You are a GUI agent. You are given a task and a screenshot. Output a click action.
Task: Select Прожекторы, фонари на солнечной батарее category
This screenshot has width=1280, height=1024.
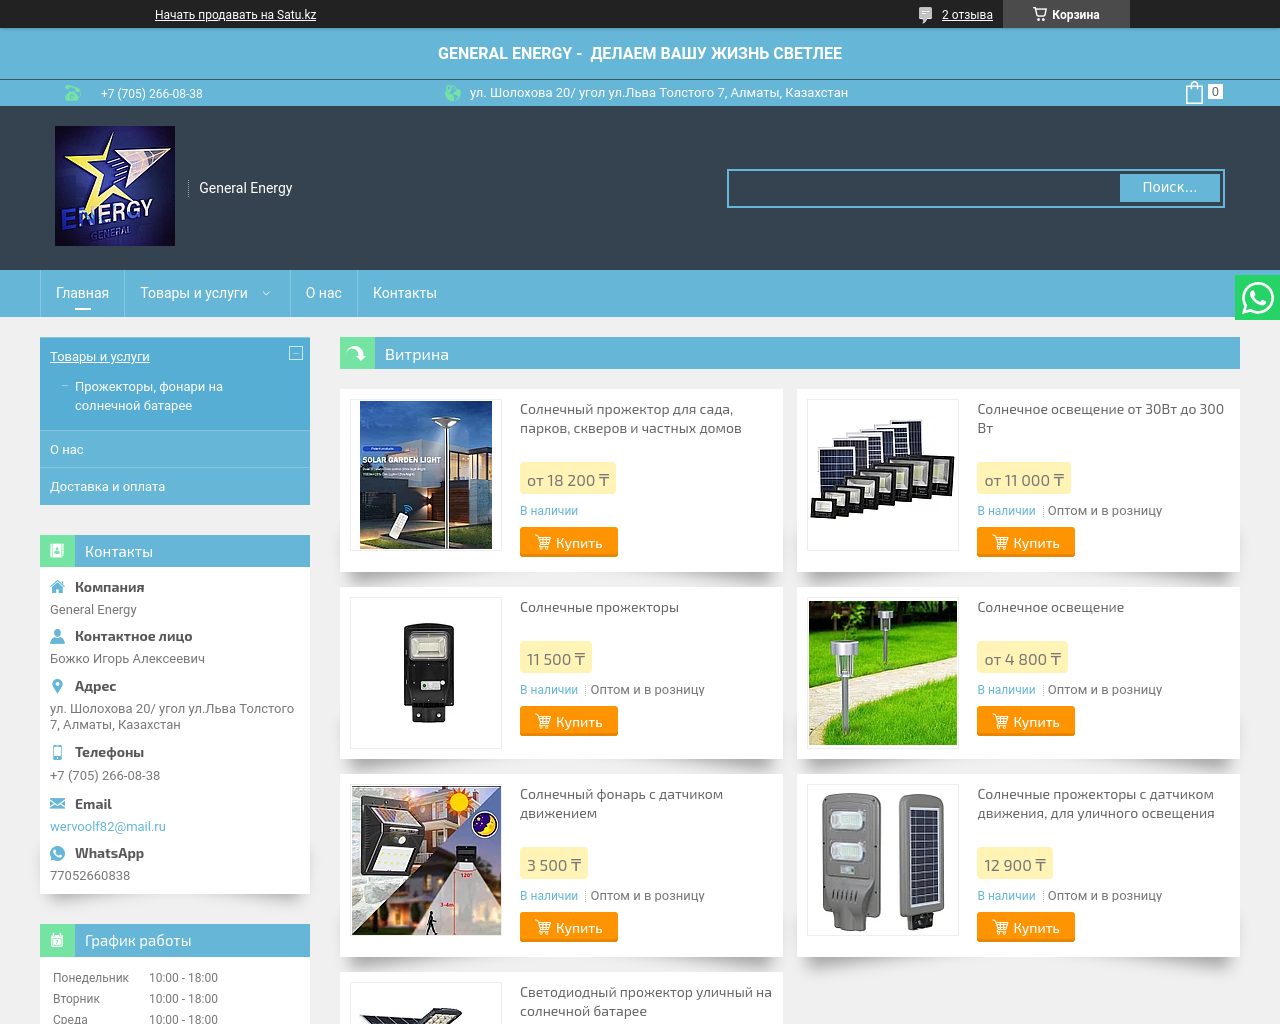click(x=149, y=396)
